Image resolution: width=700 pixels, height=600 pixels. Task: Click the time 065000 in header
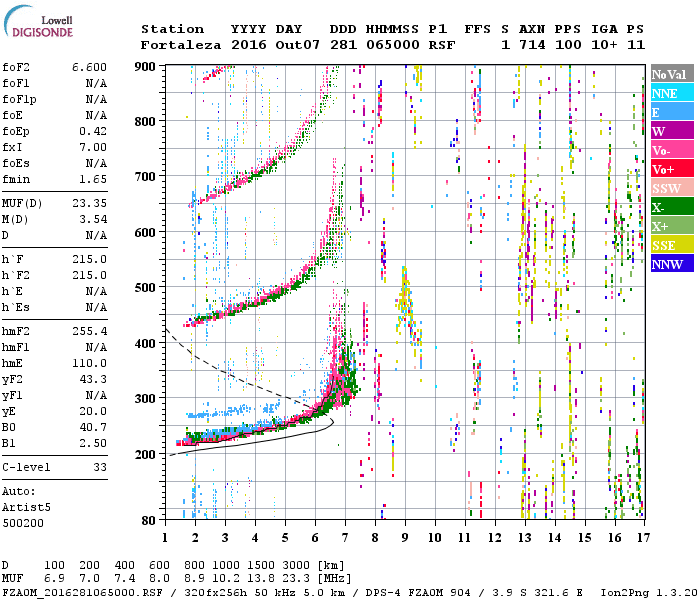[393, 45]
